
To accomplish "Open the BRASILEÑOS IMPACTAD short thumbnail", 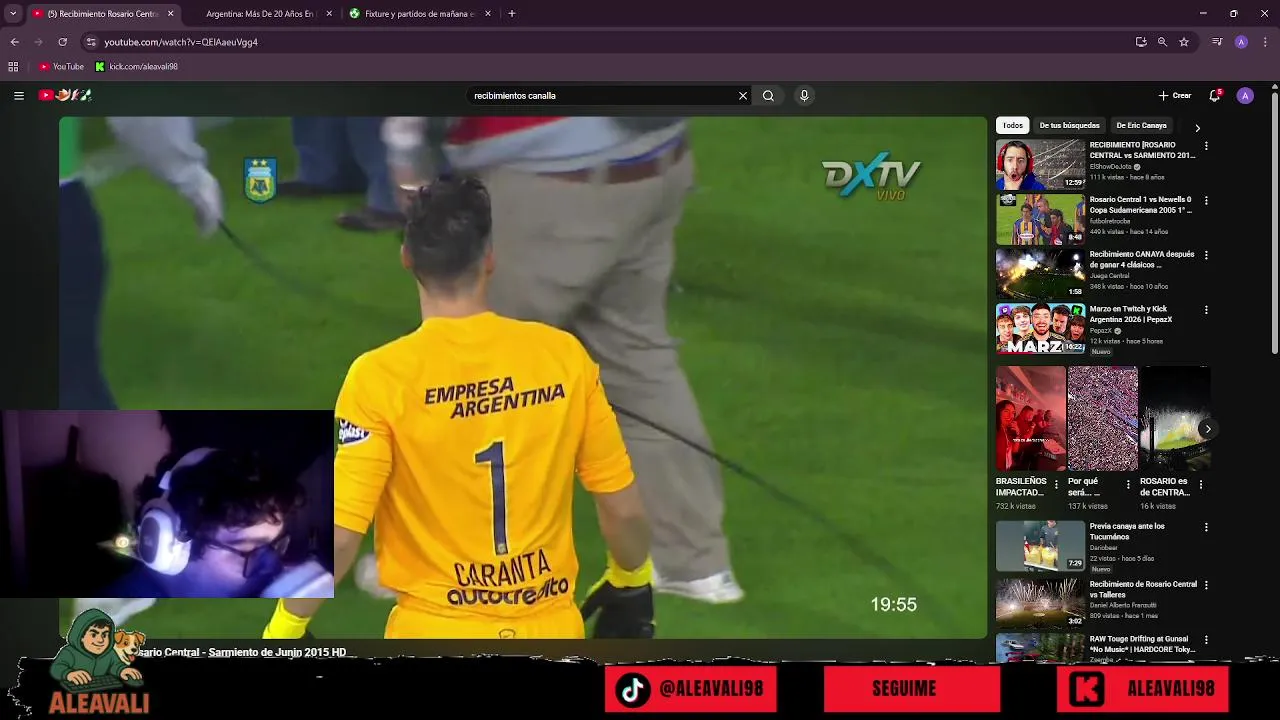I will [x=1030, y=418].
